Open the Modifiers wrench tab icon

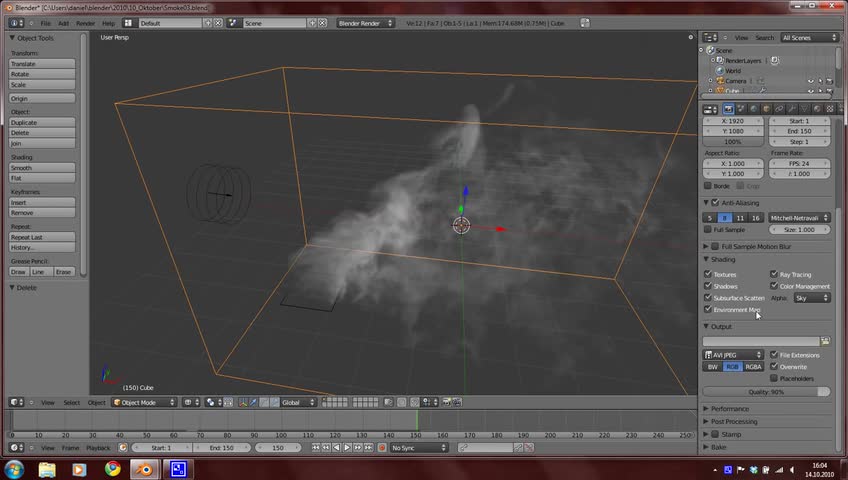(792, 109)
